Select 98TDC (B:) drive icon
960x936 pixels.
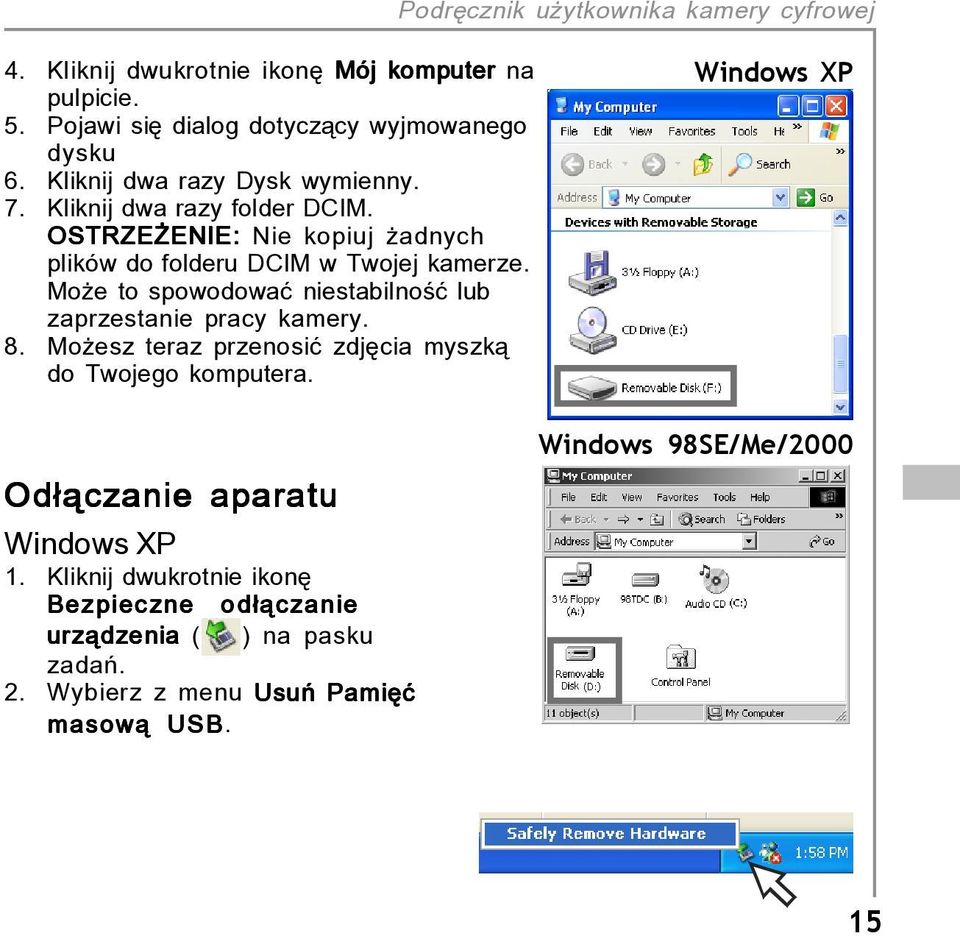[x=643, y=588]
